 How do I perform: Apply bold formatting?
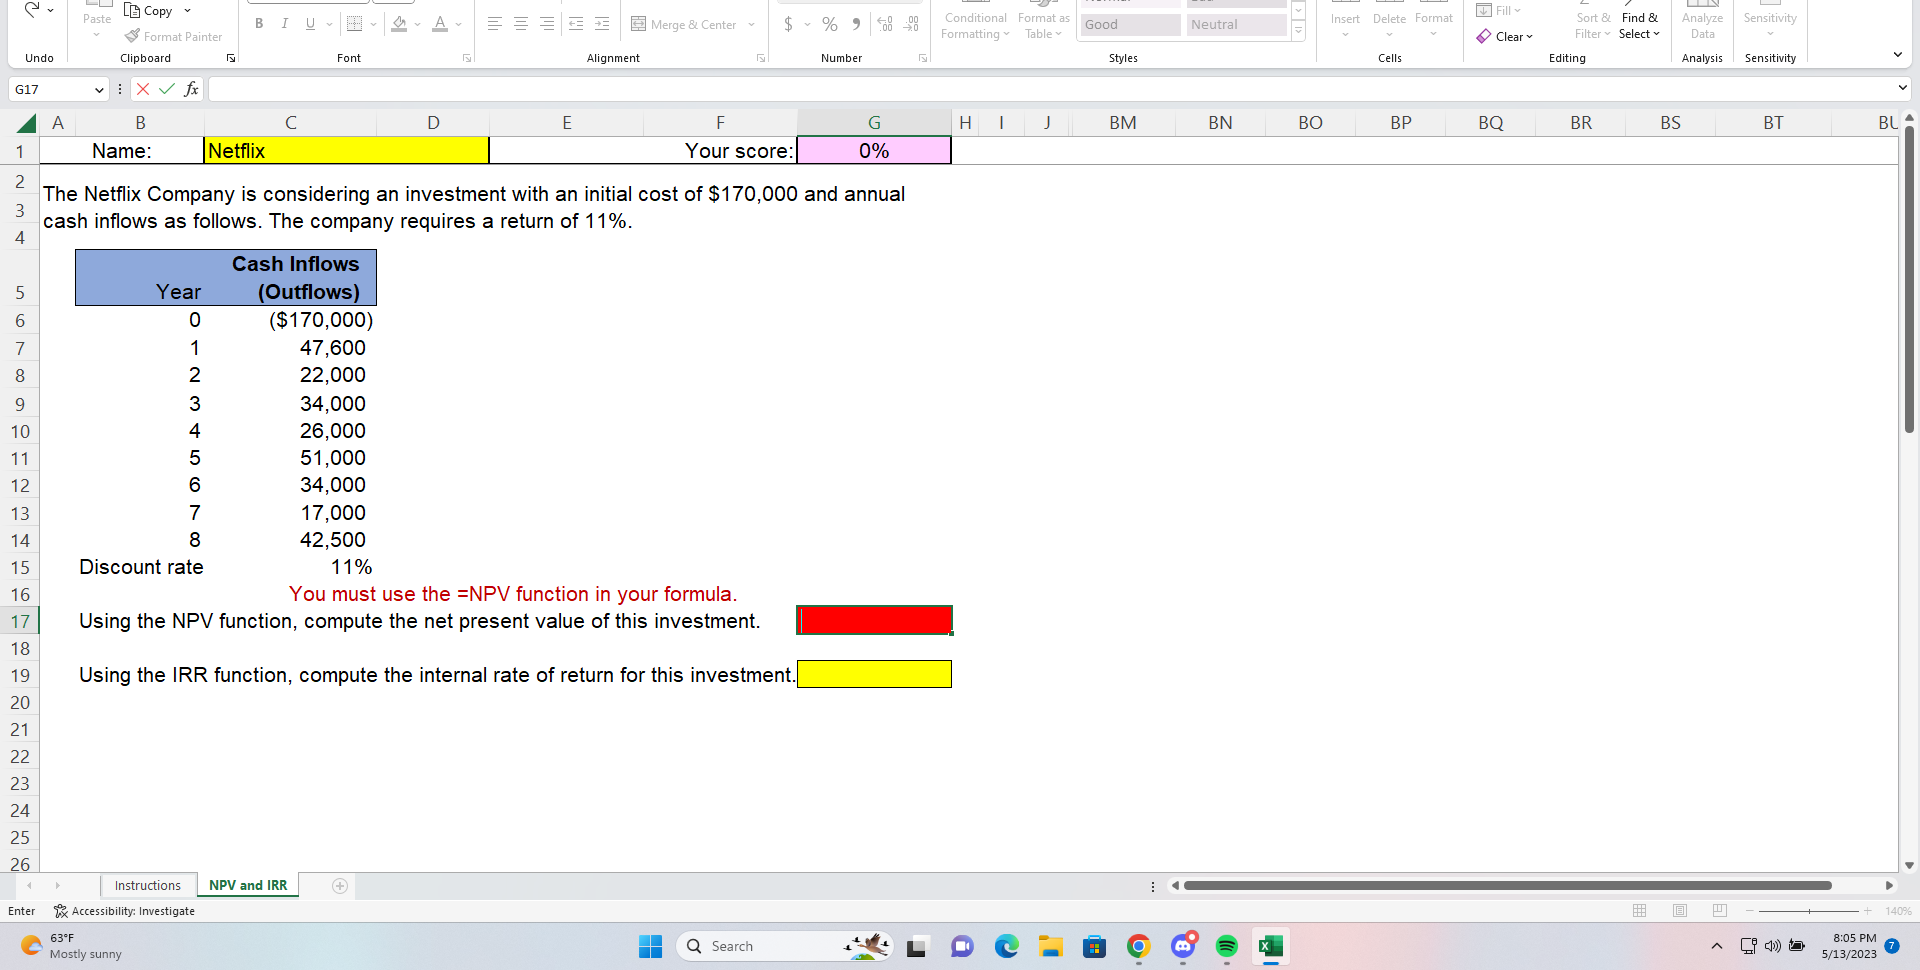click(x=259, y=23)
